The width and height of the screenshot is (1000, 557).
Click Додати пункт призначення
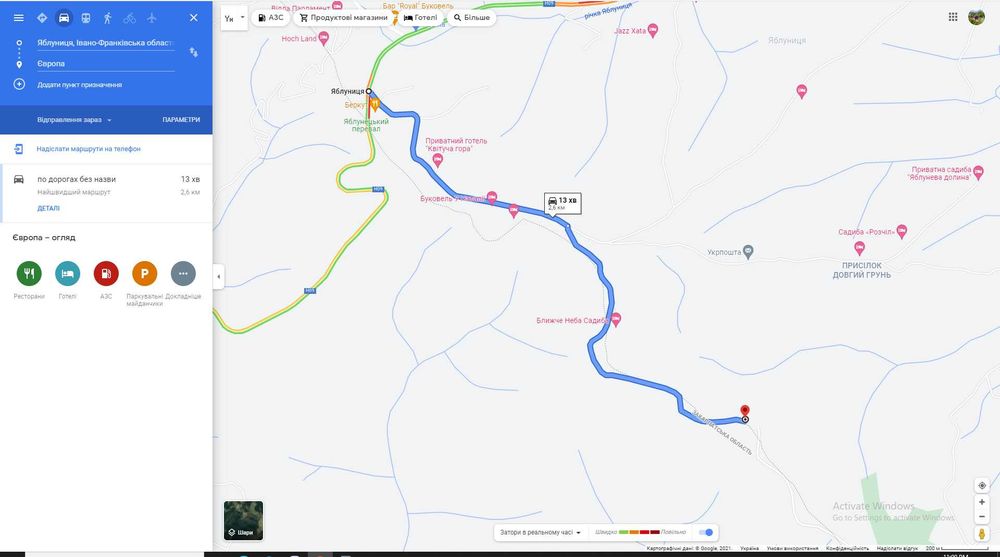[x=79, y=84]
